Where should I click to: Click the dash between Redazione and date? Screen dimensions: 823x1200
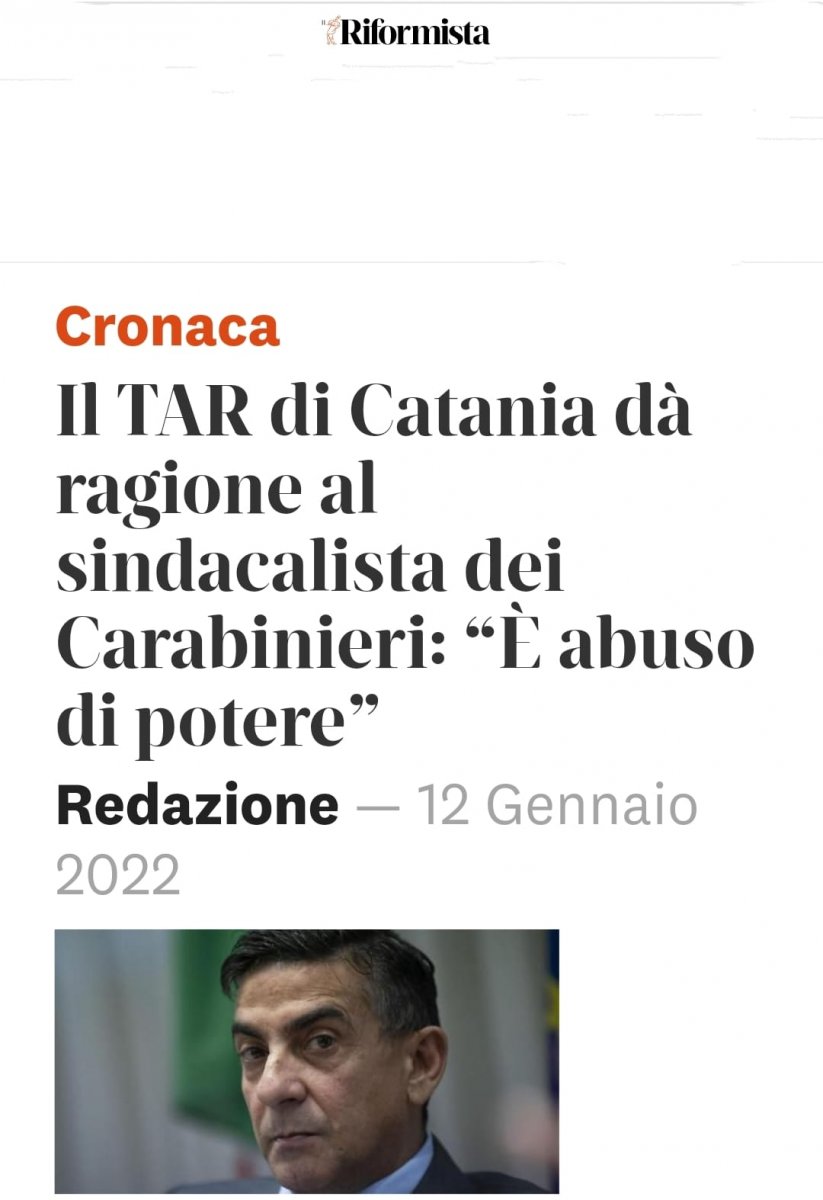coord(377,808)
